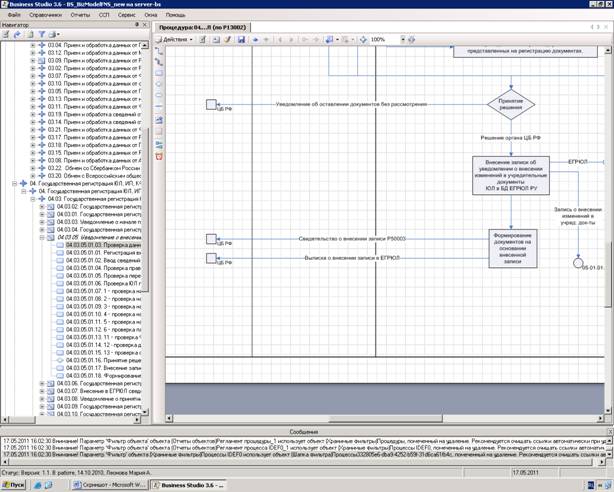Click the pin icon on the Навигатор panel
614x492 pixels.
[137, 25]
